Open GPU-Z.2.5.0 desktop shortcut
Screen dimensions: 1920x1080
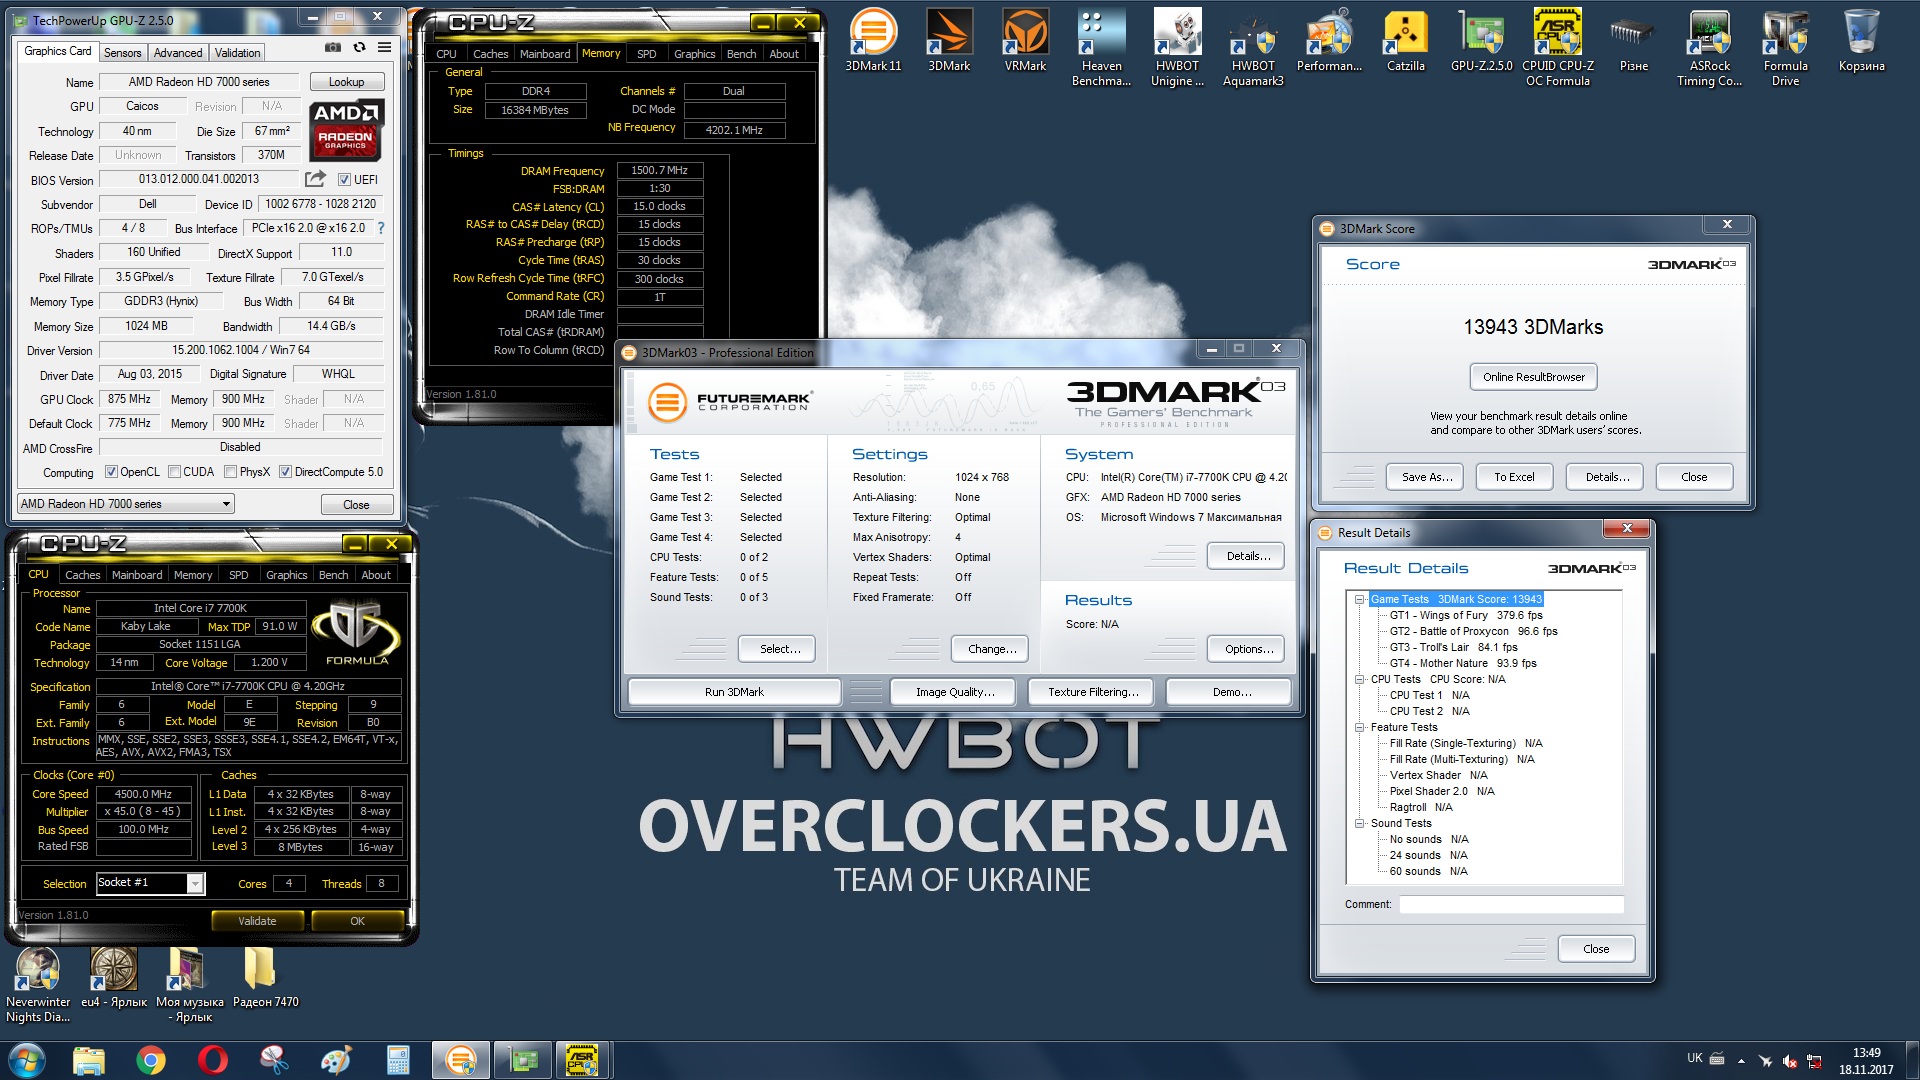(1481, 42)
